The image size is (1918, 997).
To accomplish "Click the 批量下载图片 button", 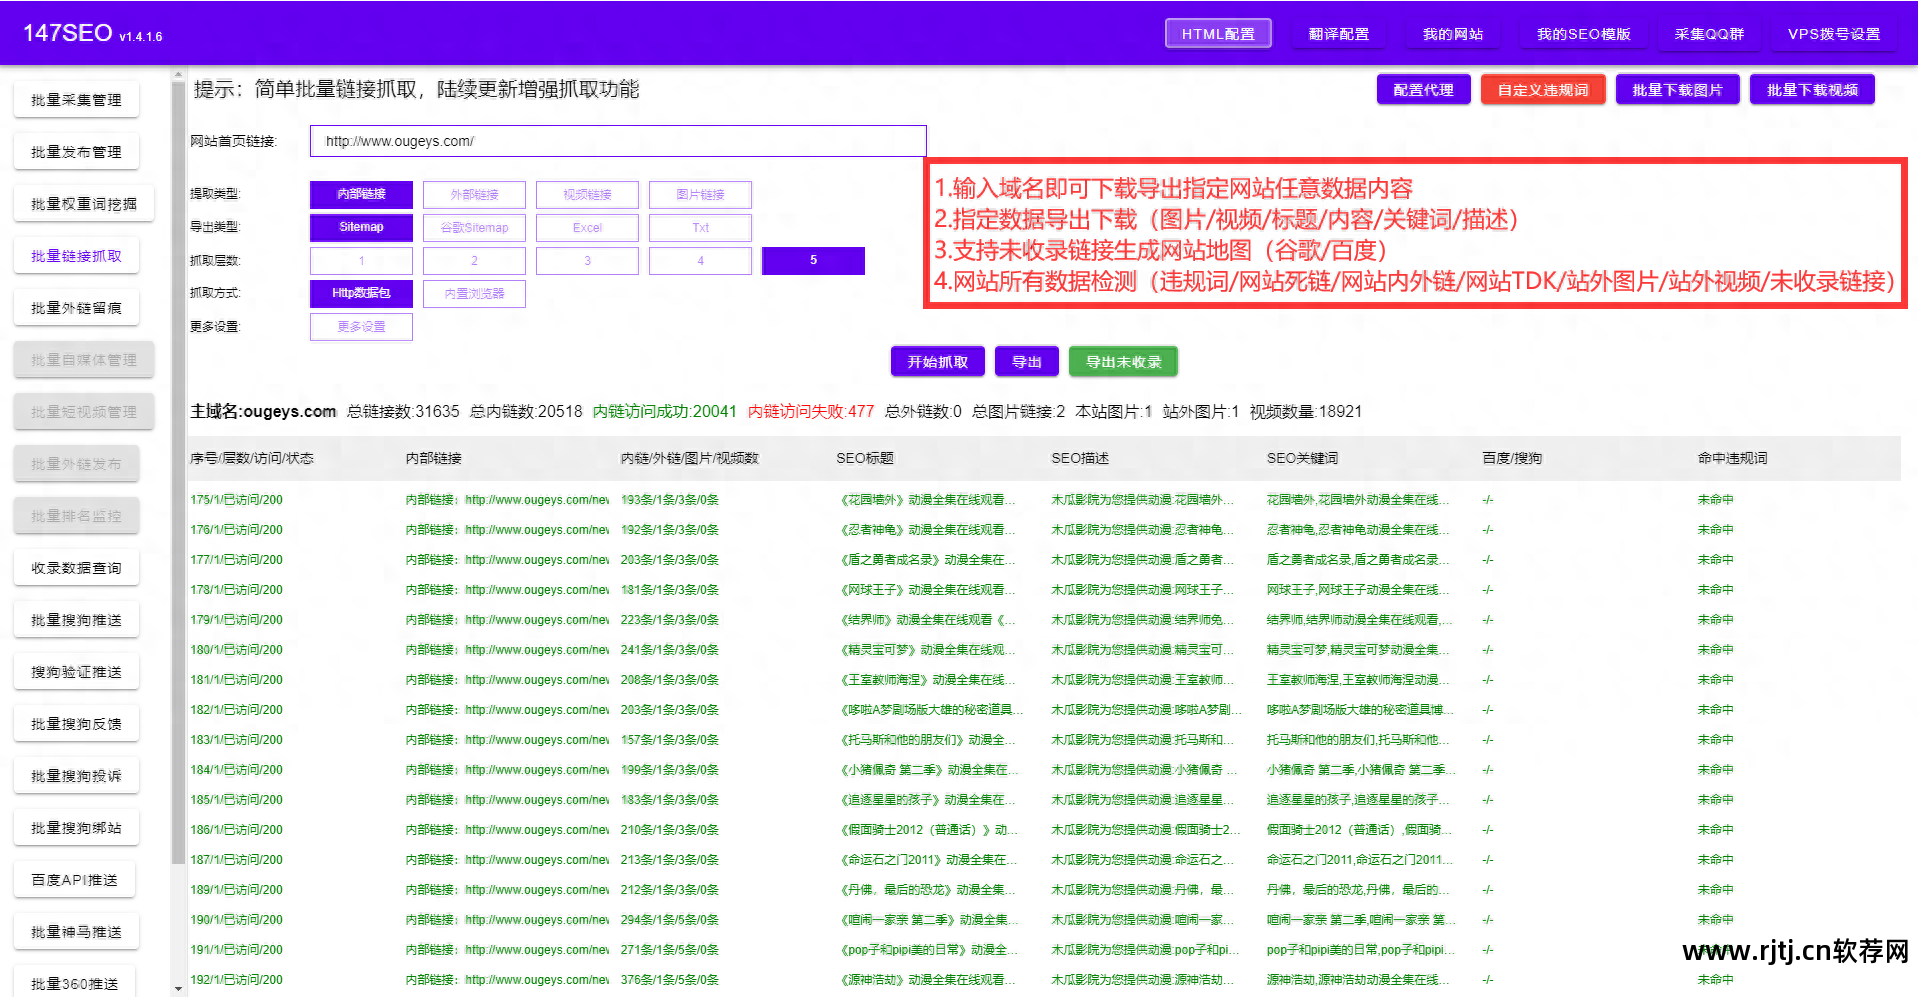I will [1677, 89].
